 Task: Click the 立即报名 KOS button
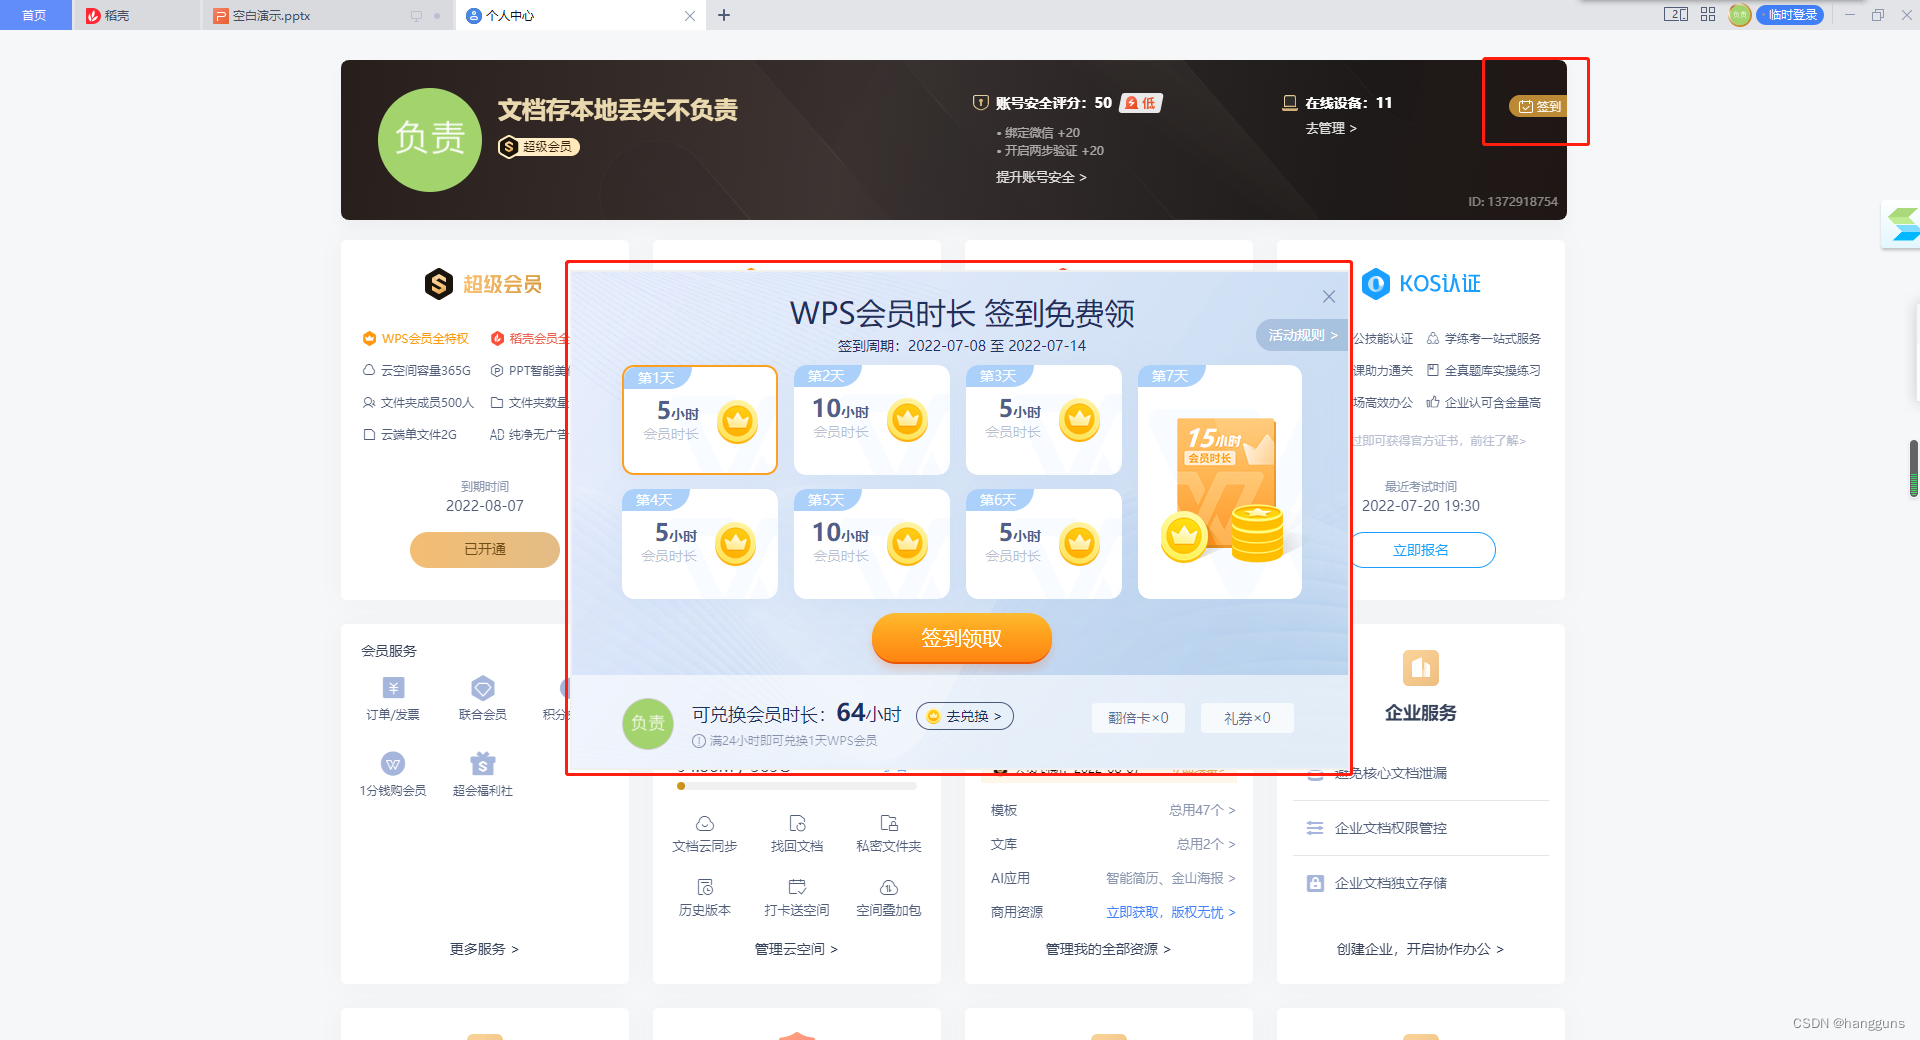pyautogui.click(x=1421, y=550)
